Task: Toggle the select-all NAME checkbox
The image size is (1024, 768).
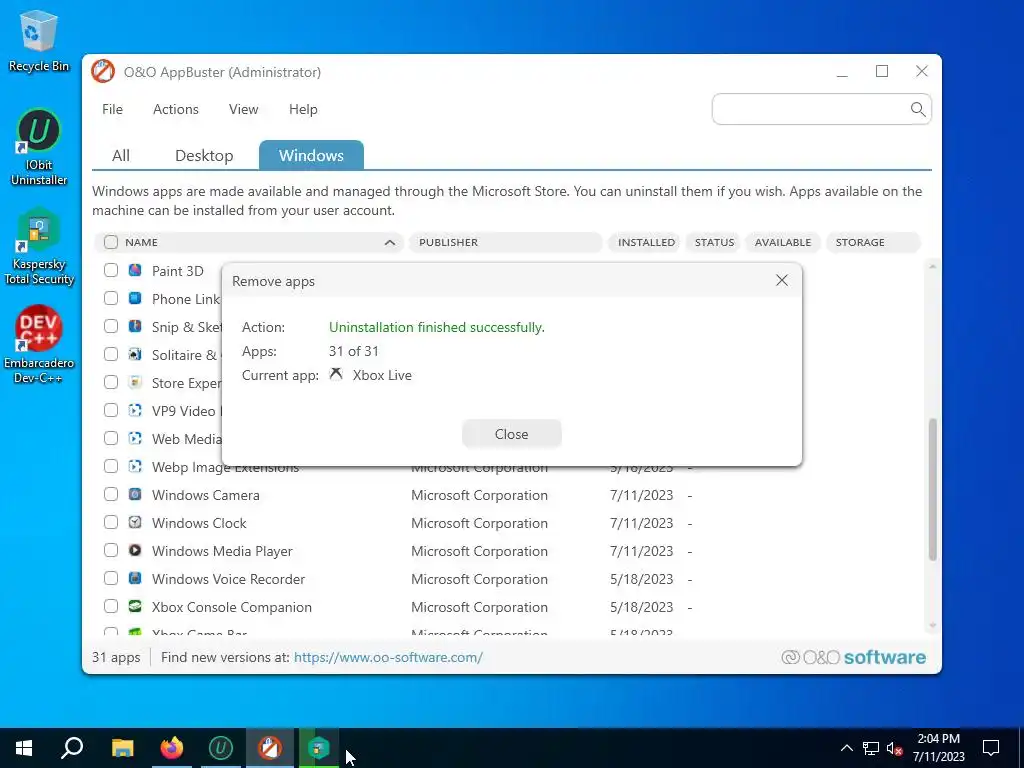Action: pyautogui.click(x=111, y=242)
